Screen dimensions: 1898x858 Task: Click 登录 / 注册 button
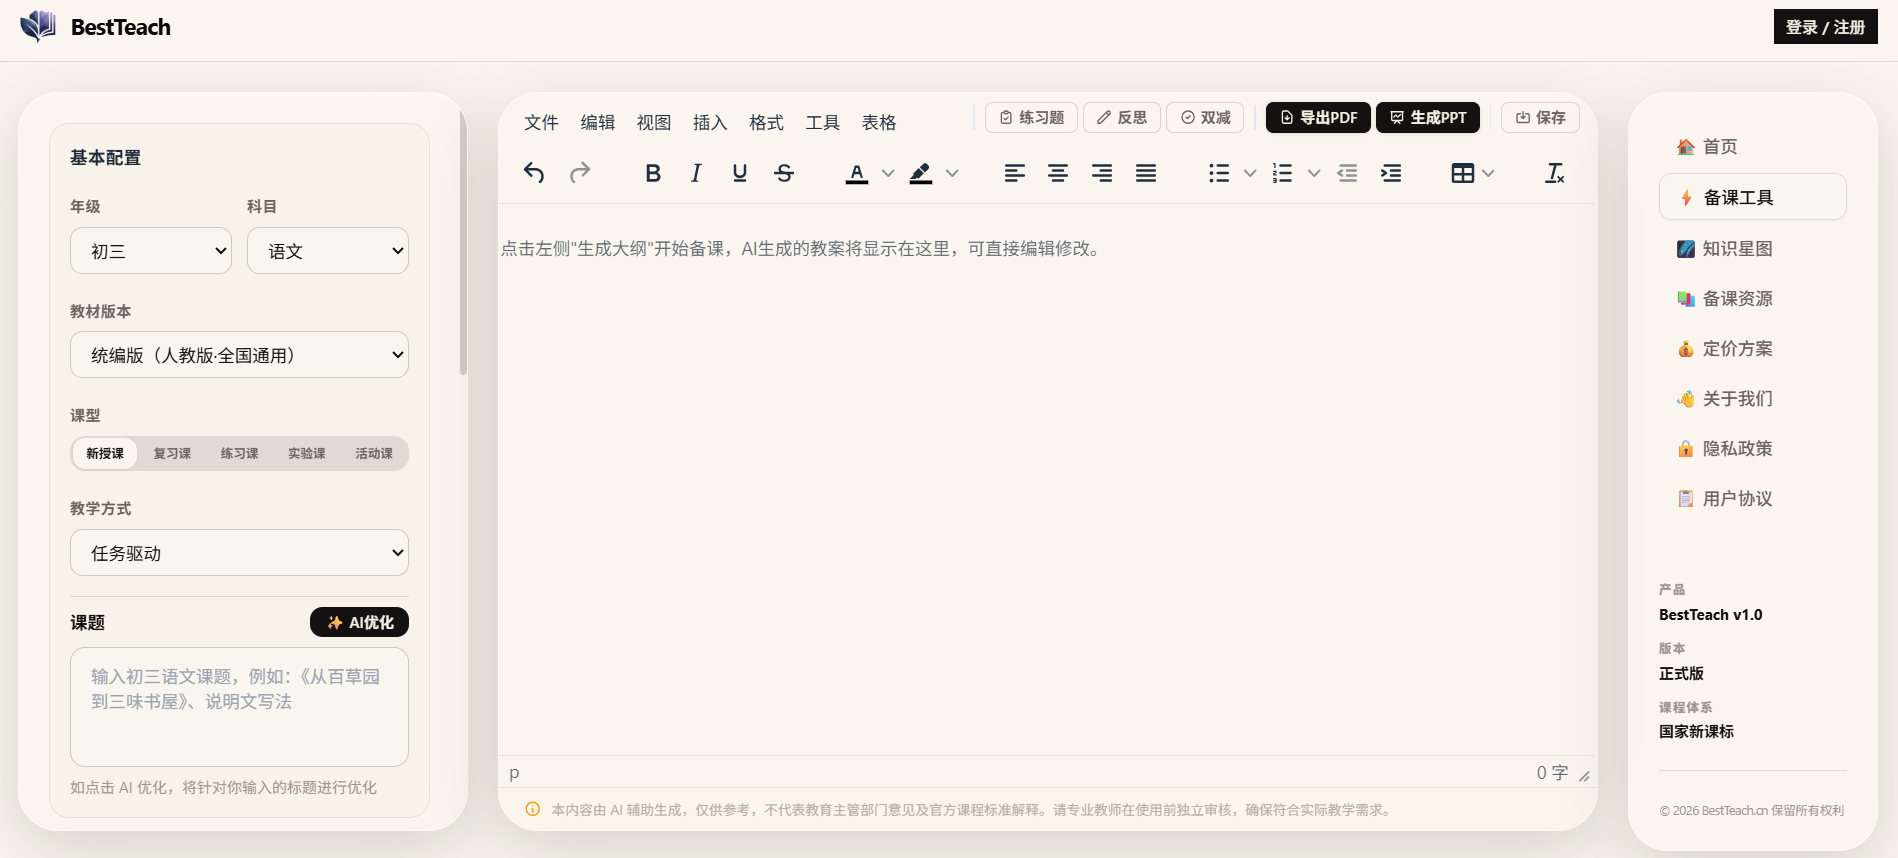[x=1825, y=27]
